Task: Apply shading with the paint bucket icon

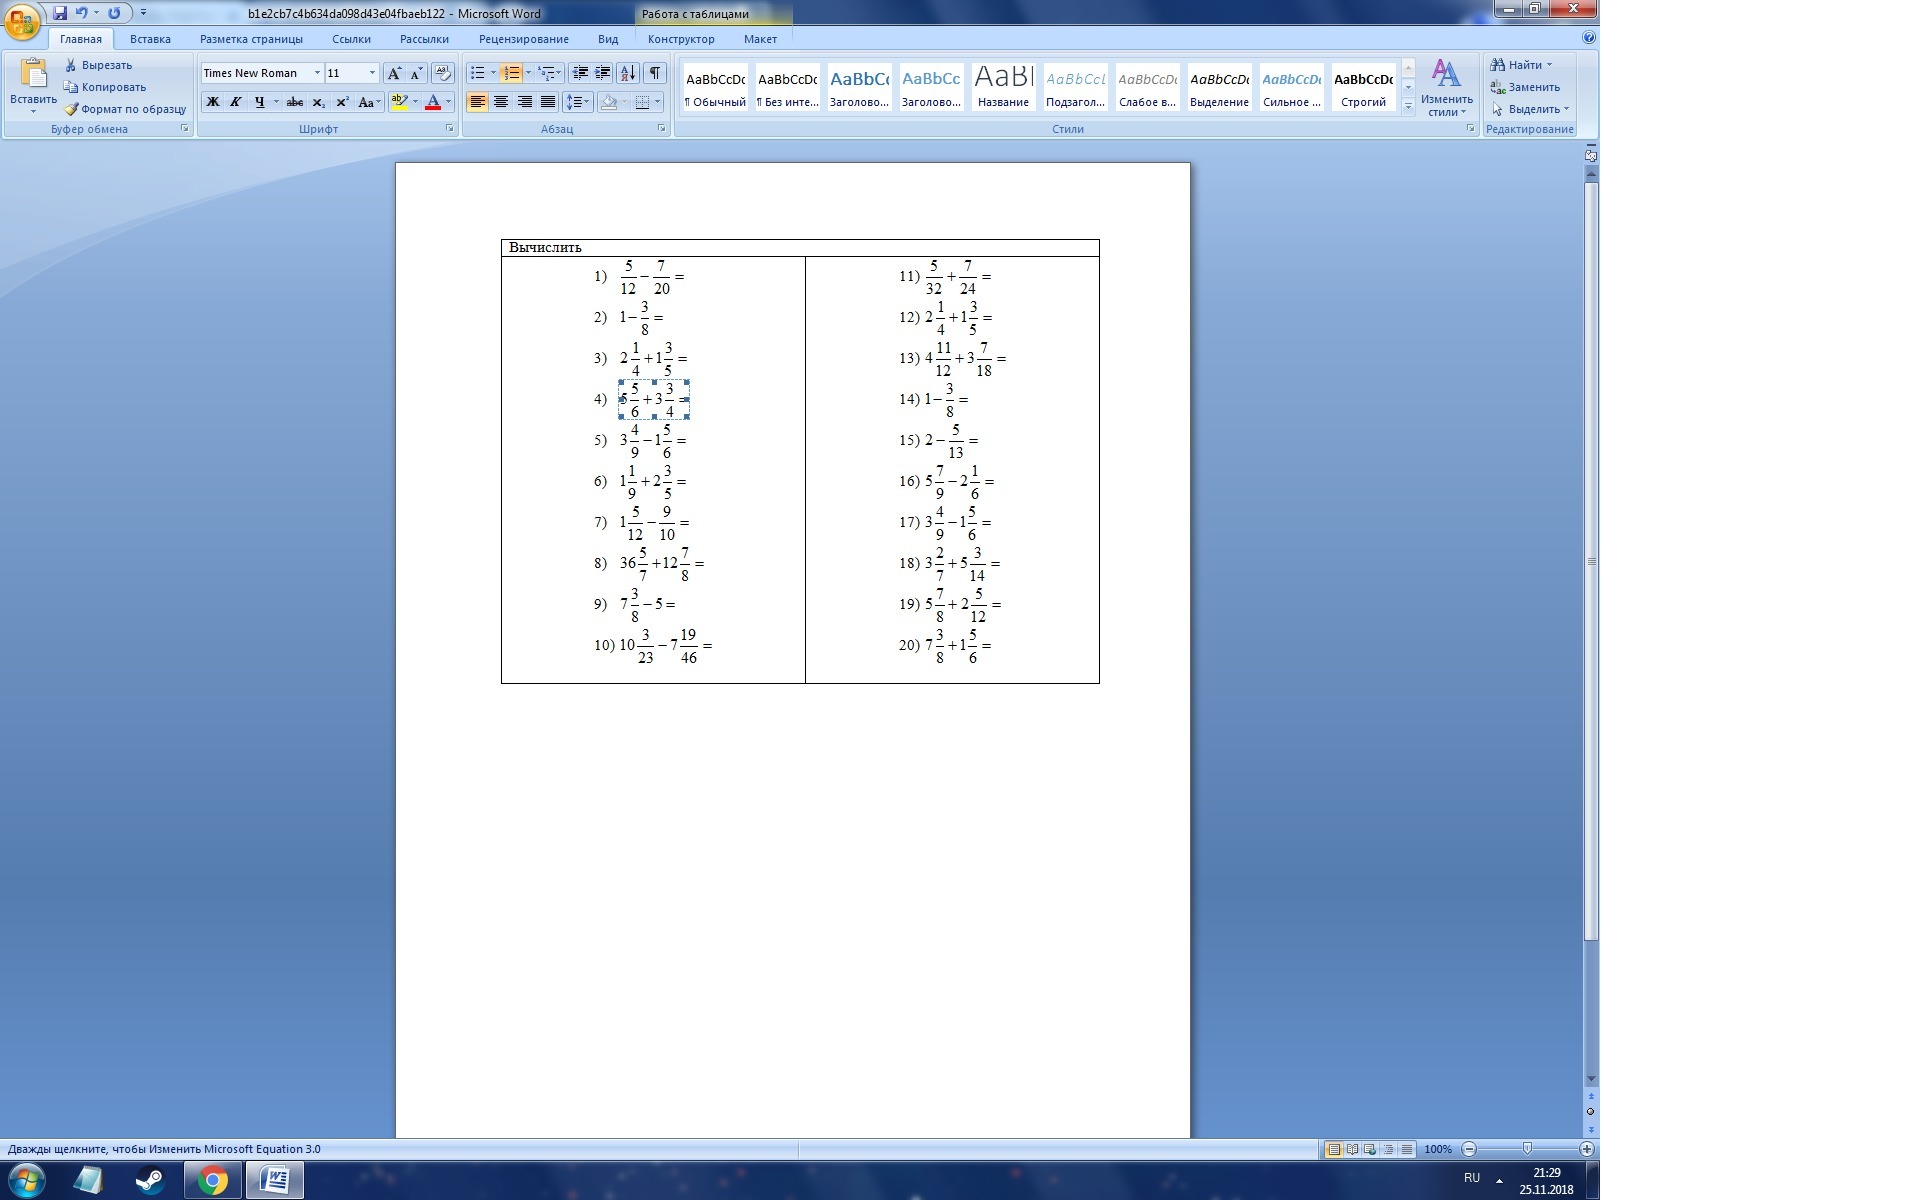Action: tap(608, 102)
